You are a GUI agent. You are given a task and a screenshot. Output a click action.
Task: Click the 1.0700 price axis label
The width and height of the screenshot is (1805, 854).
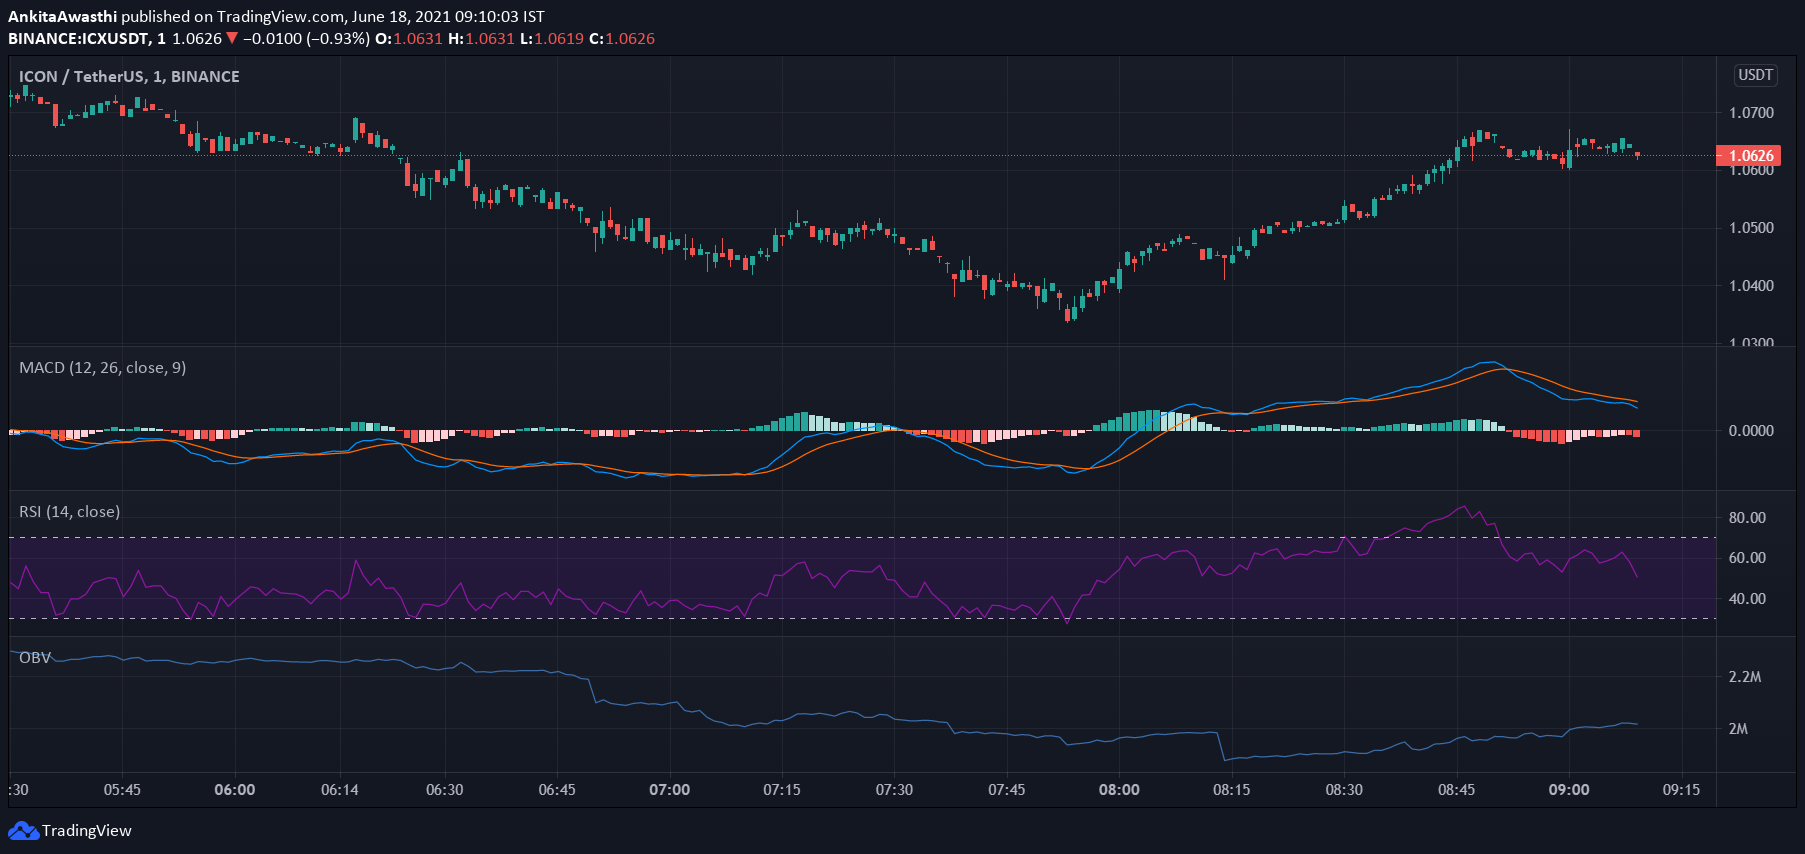coord(1751,113)
